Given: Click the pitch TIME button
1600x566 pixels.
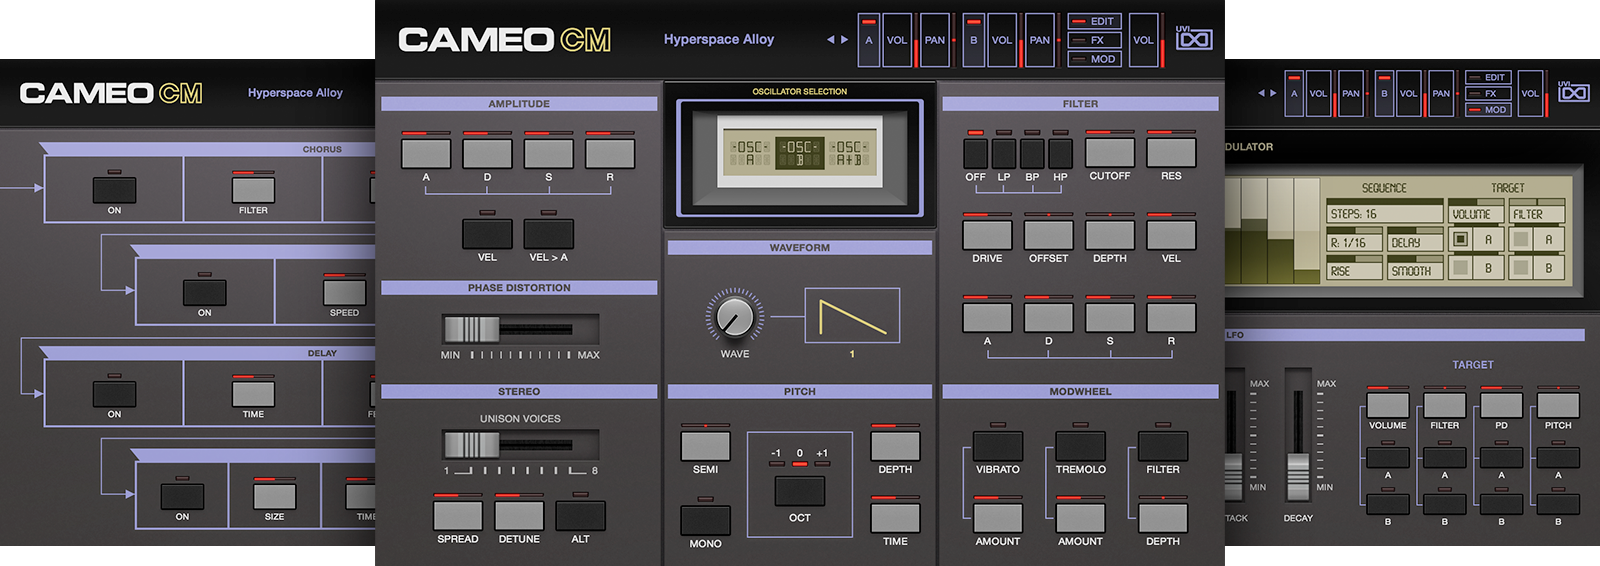Looking at the screenshot, I should click(895, 518).
